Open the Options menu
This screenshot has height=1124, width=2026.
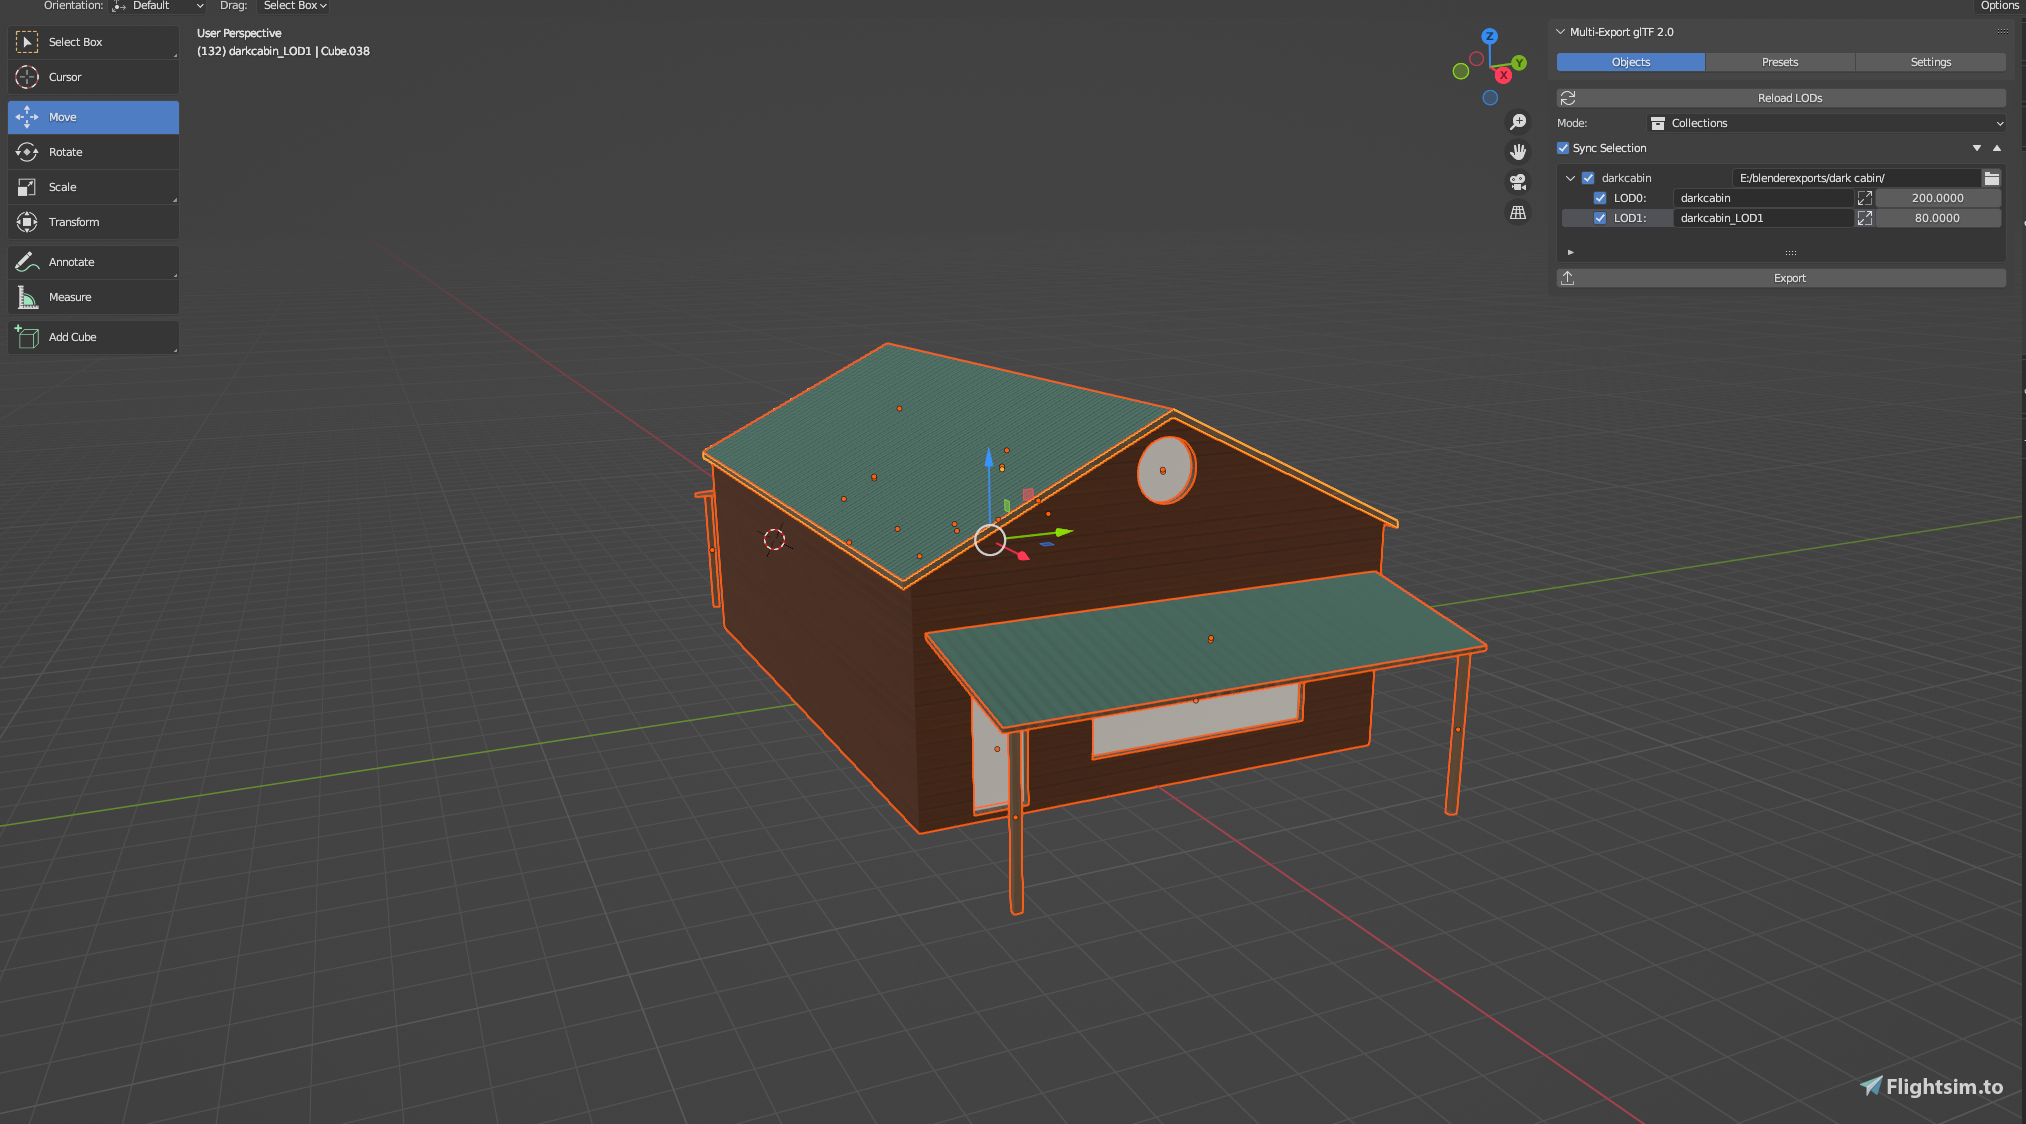coord(1999,6)
